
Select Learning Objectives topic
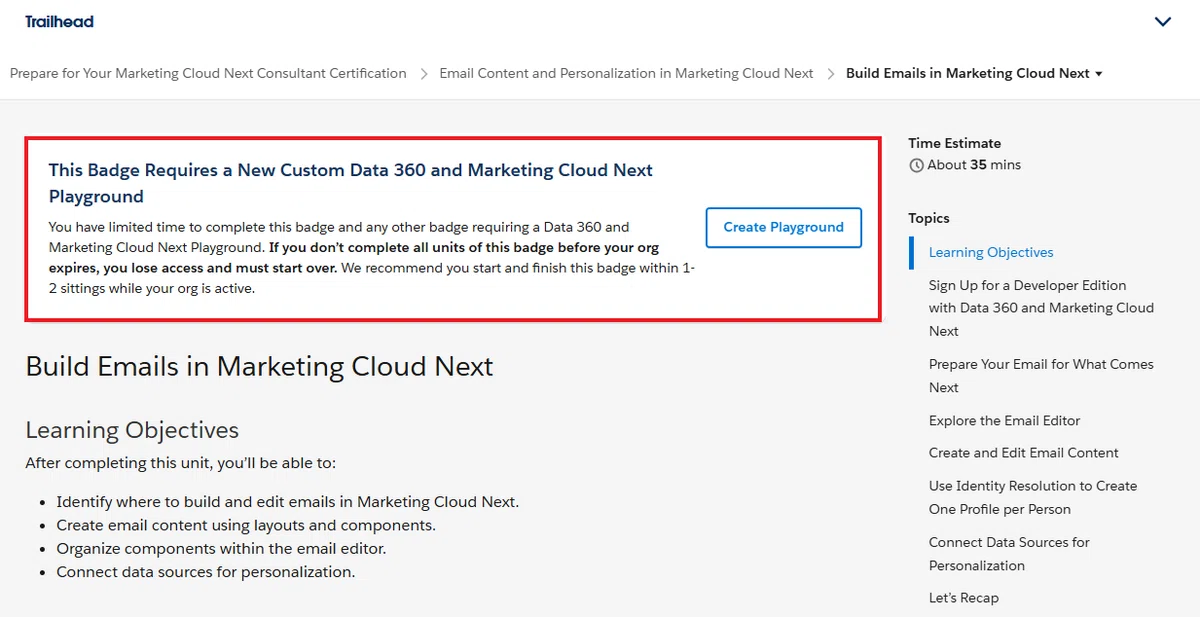click(991, 252)
